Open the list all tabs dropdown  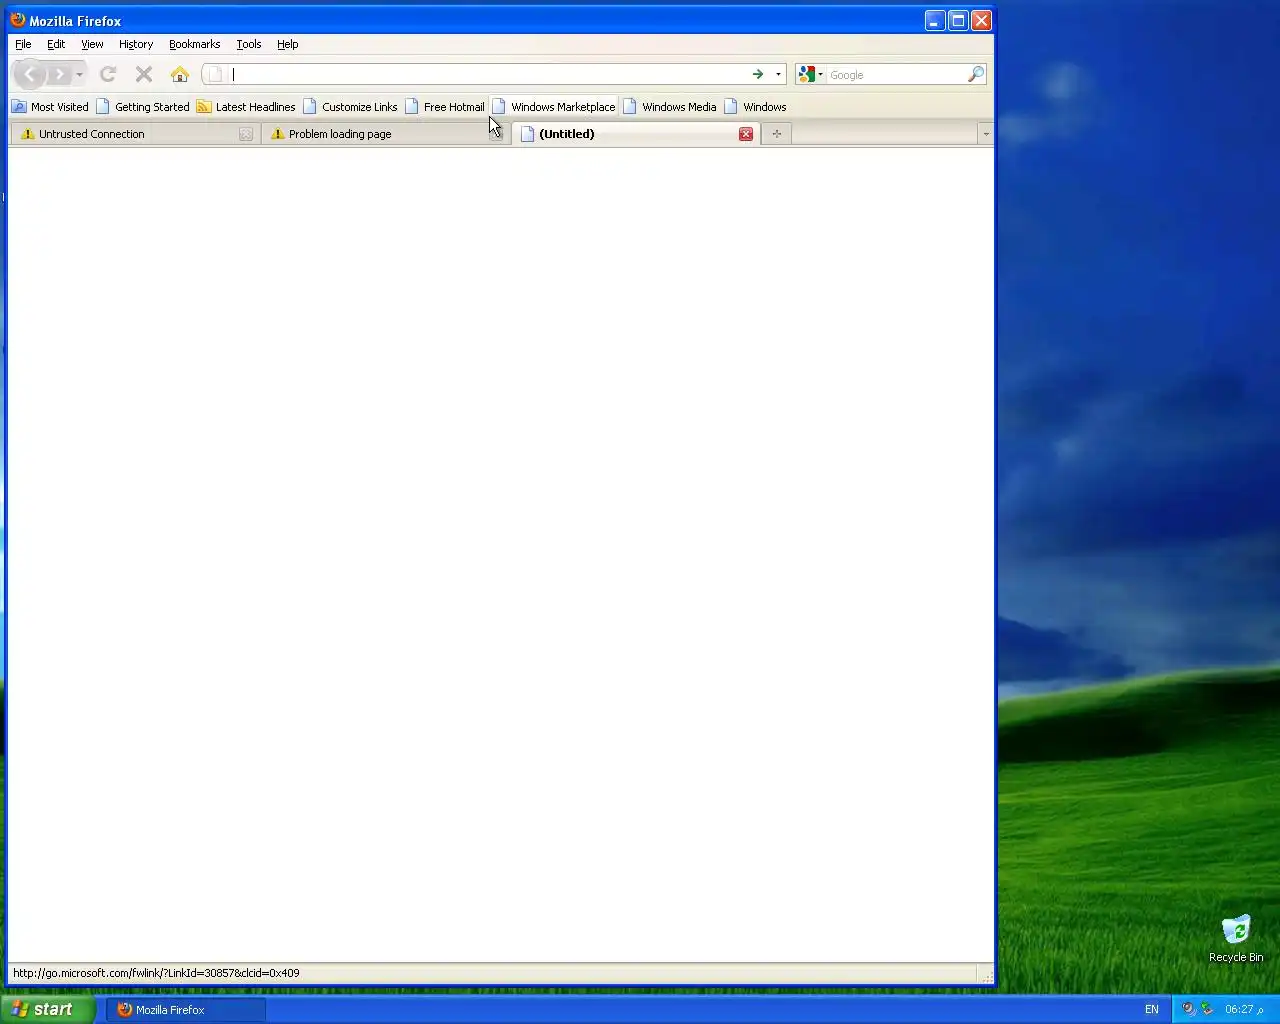tap(985, 134)
